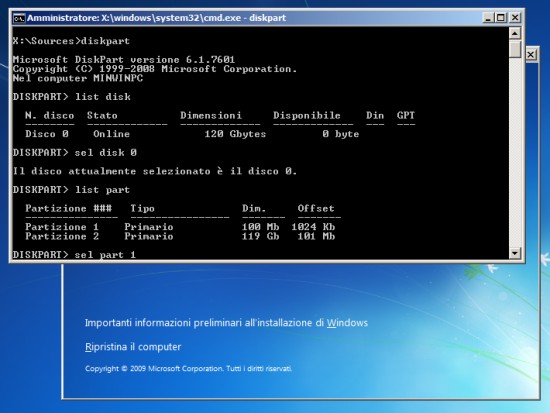The height and width of the screenshot is (413, 550).
Task: Click the GPT column header
Action: coord(406,115)
